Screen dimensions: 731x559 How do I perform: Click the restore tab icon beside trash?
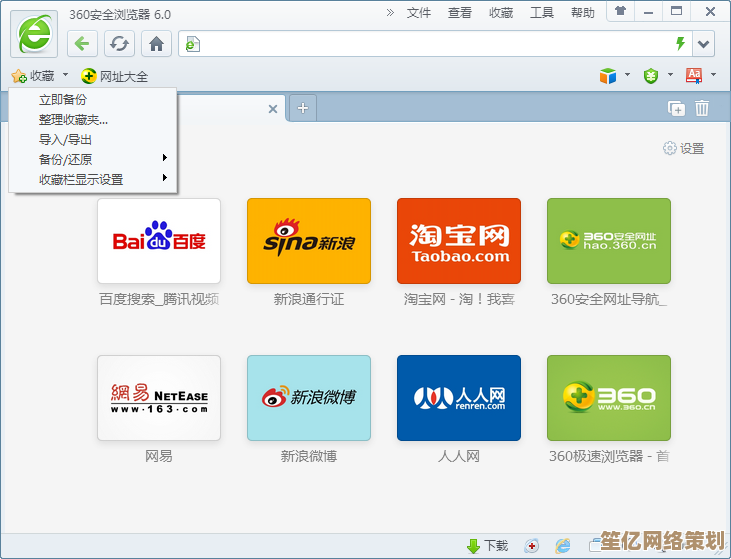(x=677, y=108)
